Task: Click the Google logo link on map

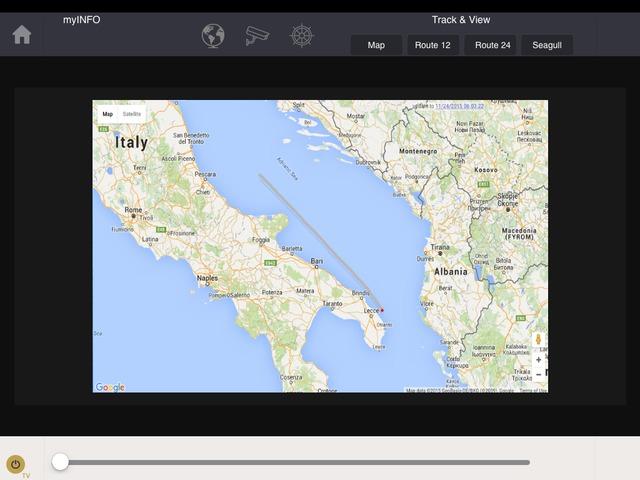Action: coord(110,387)
